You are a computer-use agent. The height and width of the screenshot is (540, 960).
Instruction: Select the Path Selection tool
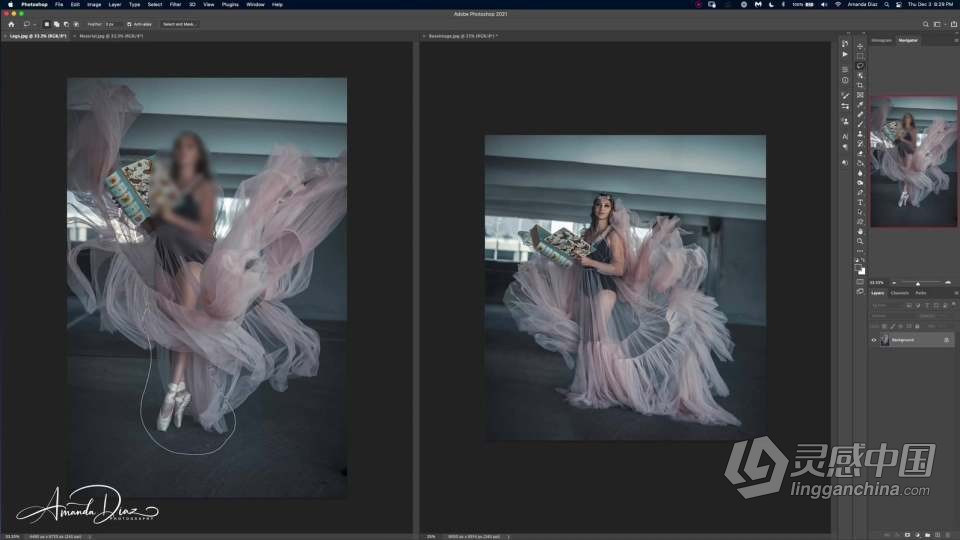860,212
